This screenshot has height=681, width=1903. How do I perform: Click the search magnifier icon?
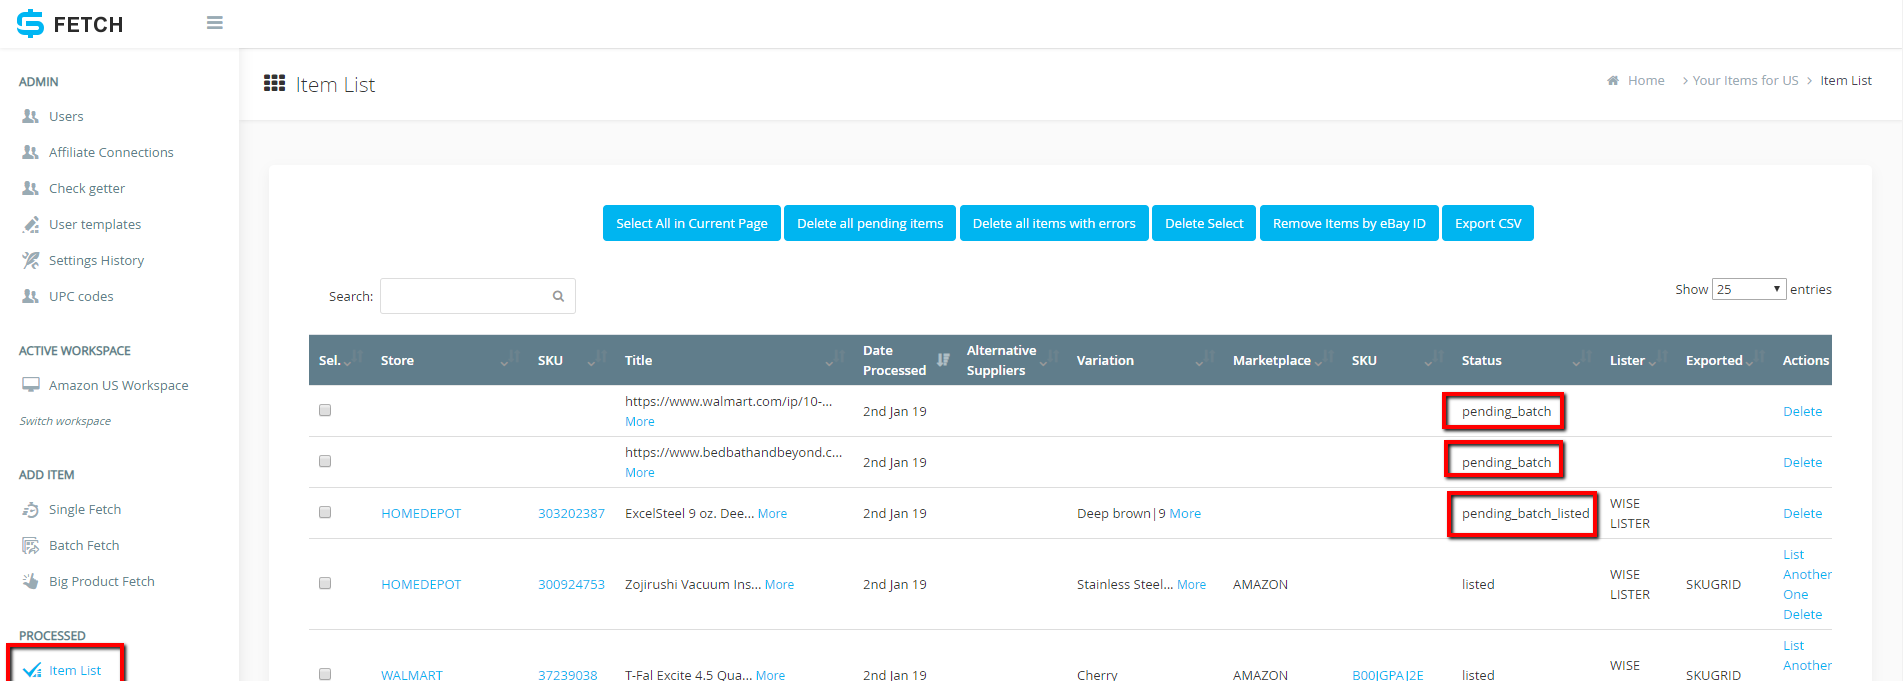tap(558, 296)
